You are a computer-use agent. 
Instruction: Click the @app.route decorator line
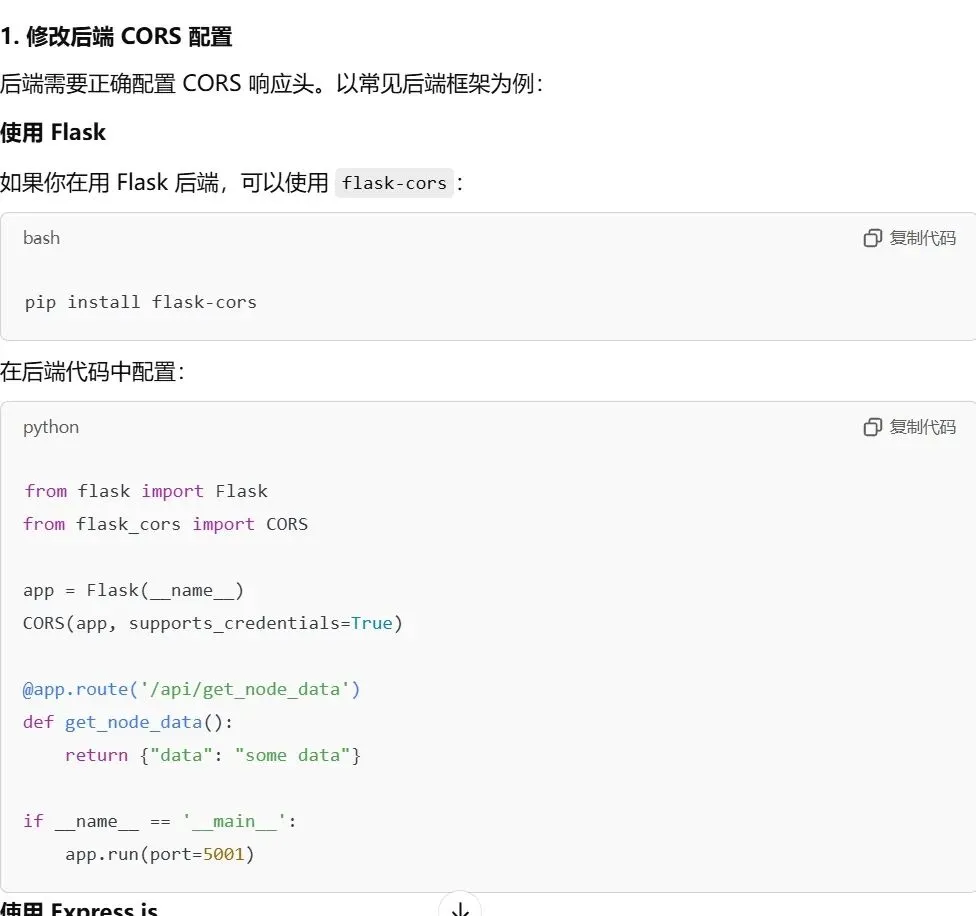pyautogui.click(x=192, y=689)
